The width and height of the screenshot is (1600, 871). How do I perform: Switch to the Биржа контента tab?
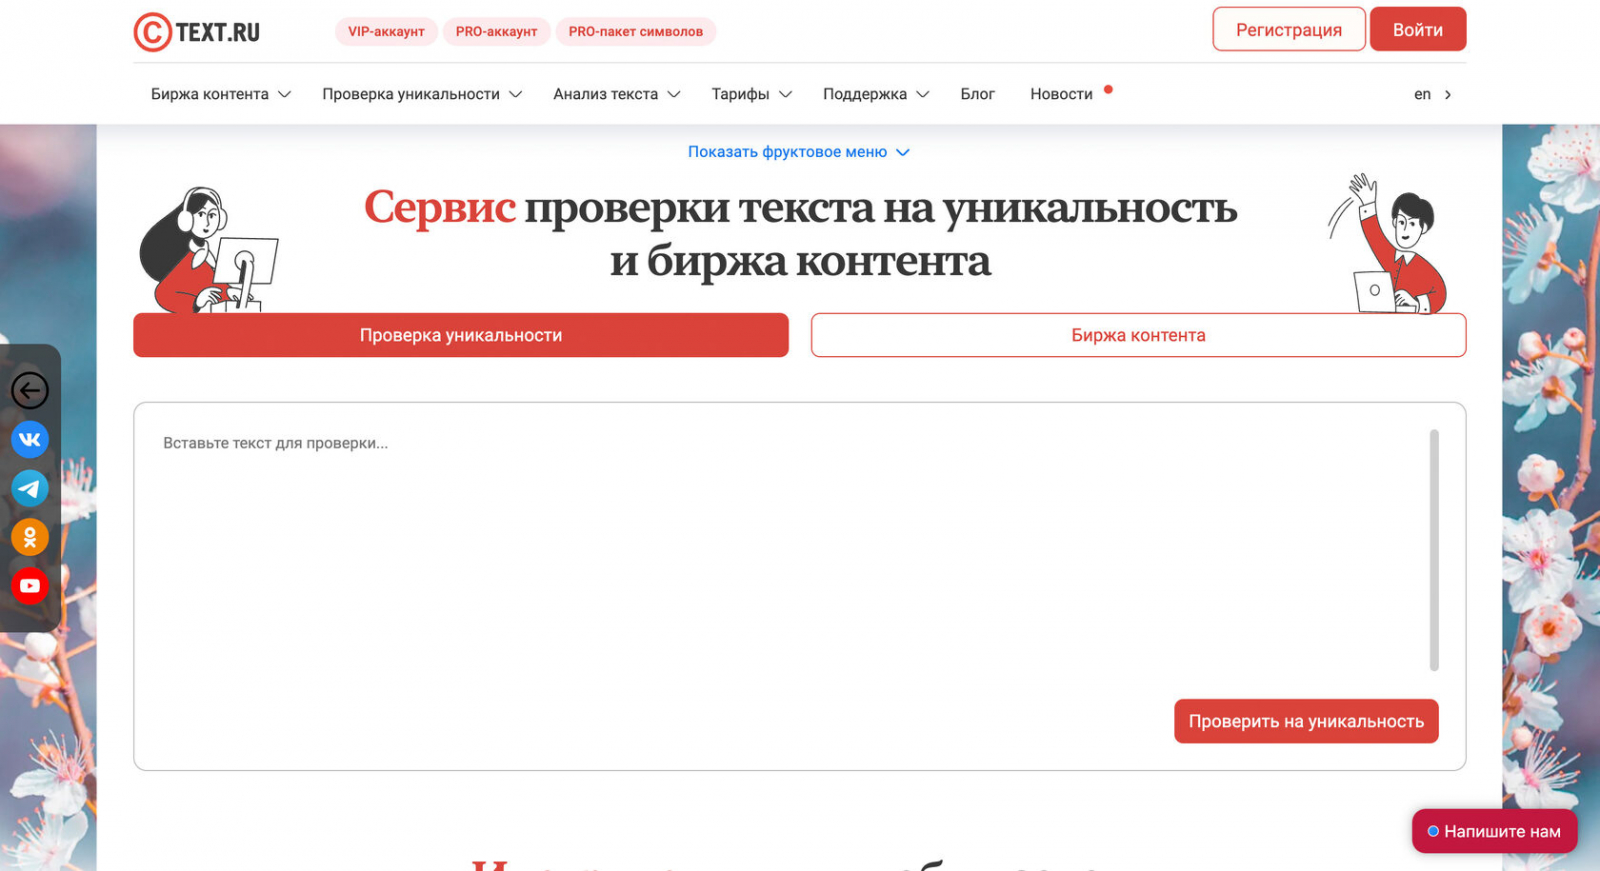click(x=1138, y=335)
